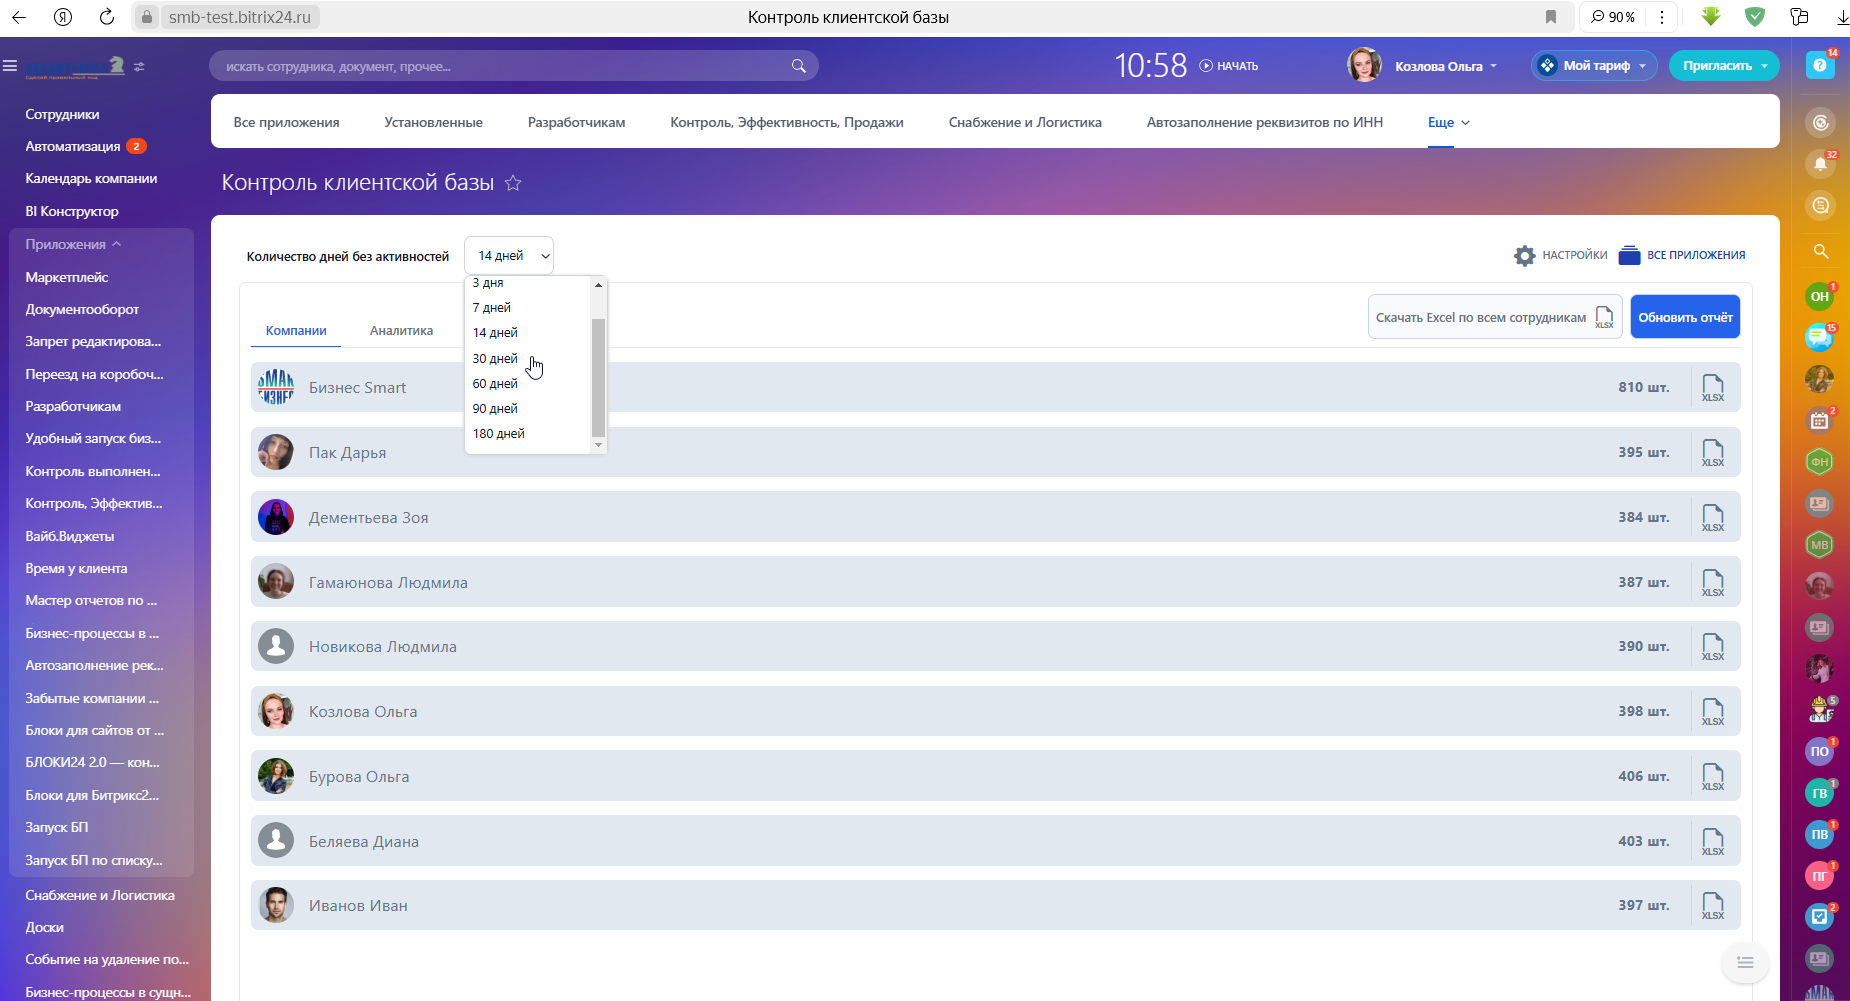Open Маркетплейс in left sidebar

(67, 277)
